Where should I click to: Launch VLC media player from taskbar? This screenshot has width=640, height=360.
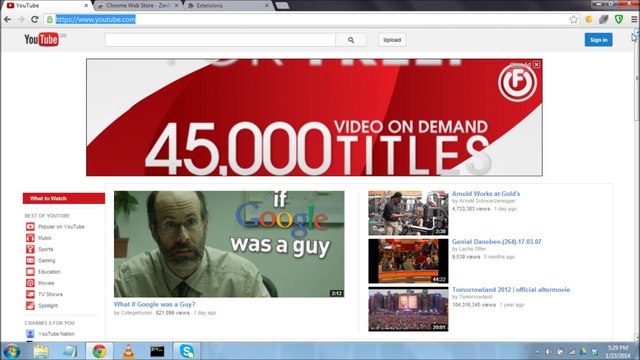128,351
